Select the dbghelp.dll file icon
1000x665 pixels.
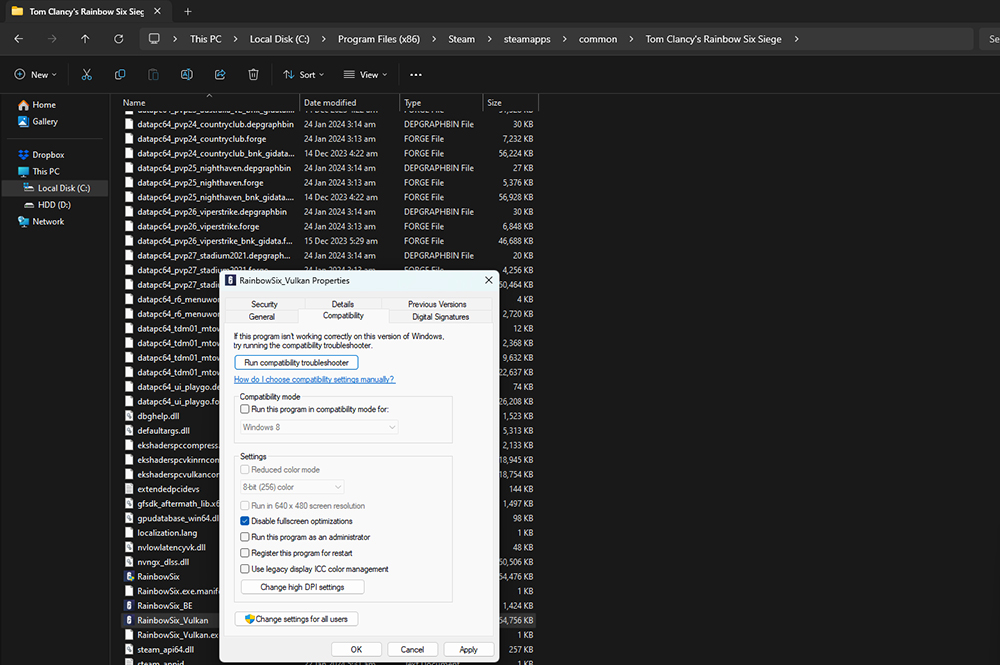pos(129,416)
